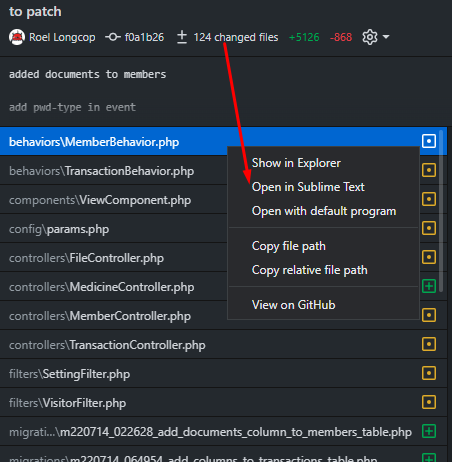Click the +5126 additions count
The width and height of the screenshot is (452, 462).
[x=304, y=37]
